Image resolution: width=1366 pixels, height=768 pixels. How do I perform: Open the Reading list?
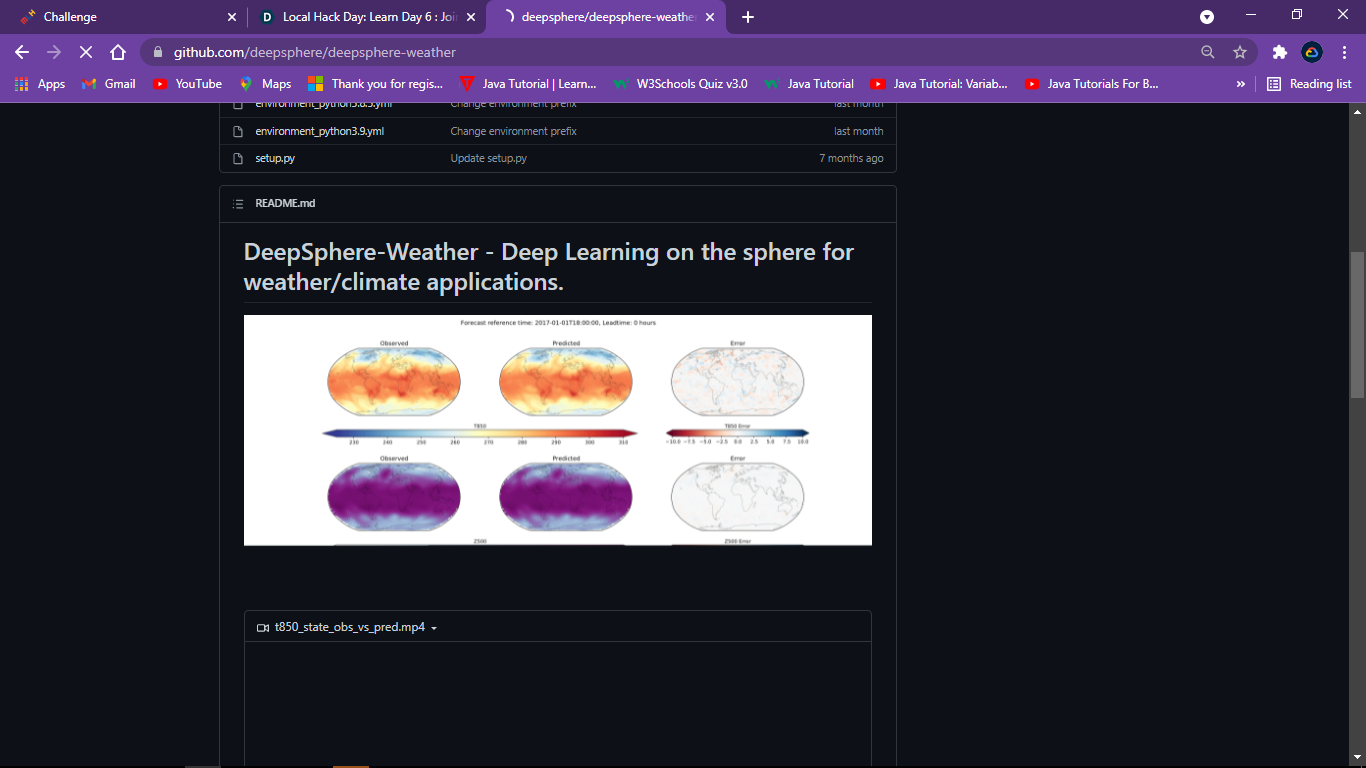[1309, 84]
